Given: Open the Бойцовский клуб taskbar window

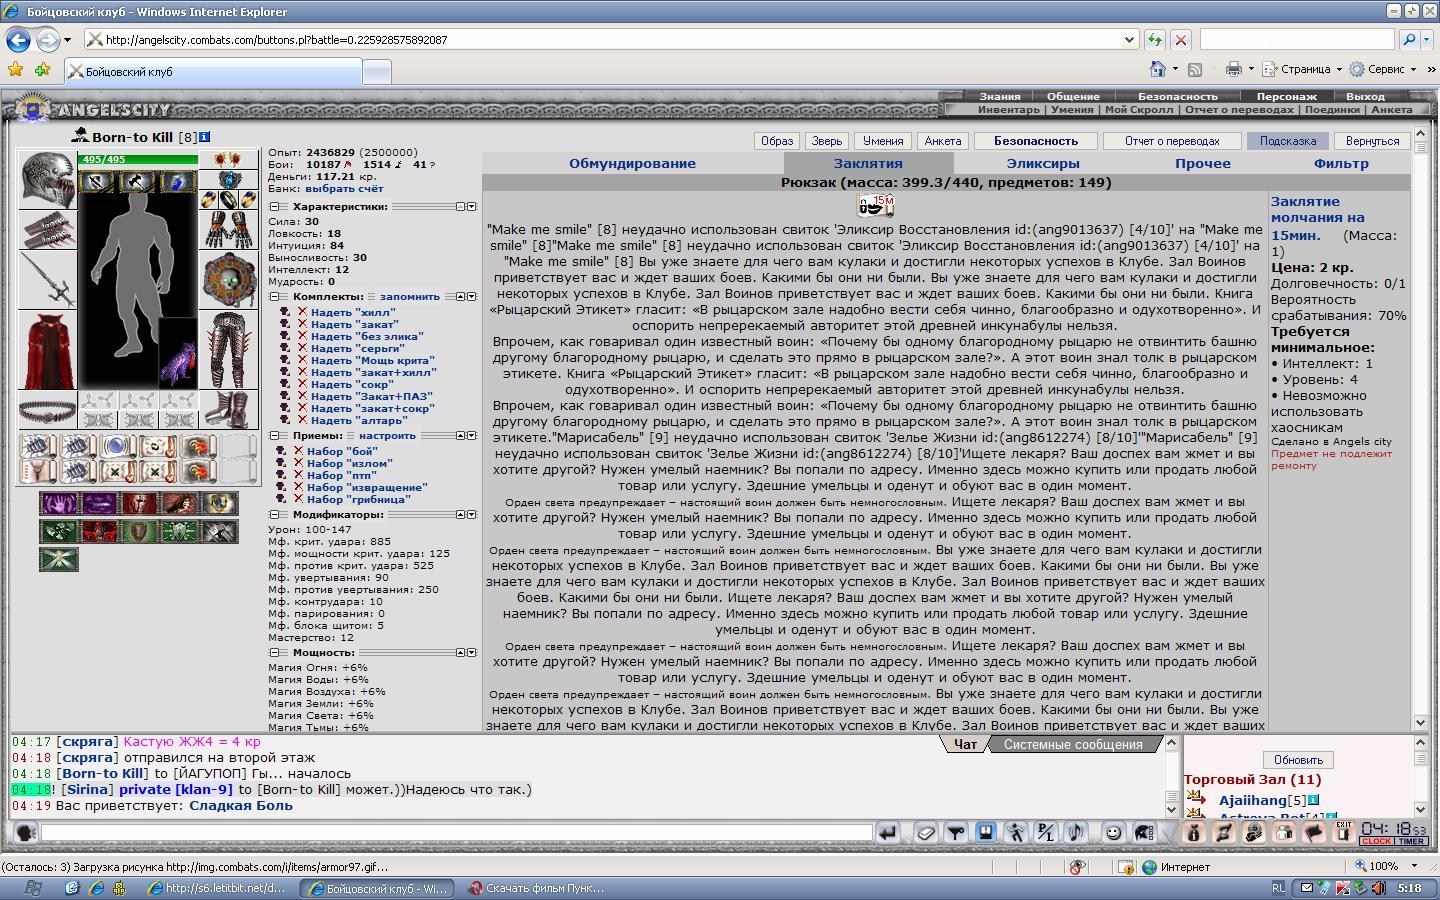Looking at the screenshot, I should pos(378,888).
